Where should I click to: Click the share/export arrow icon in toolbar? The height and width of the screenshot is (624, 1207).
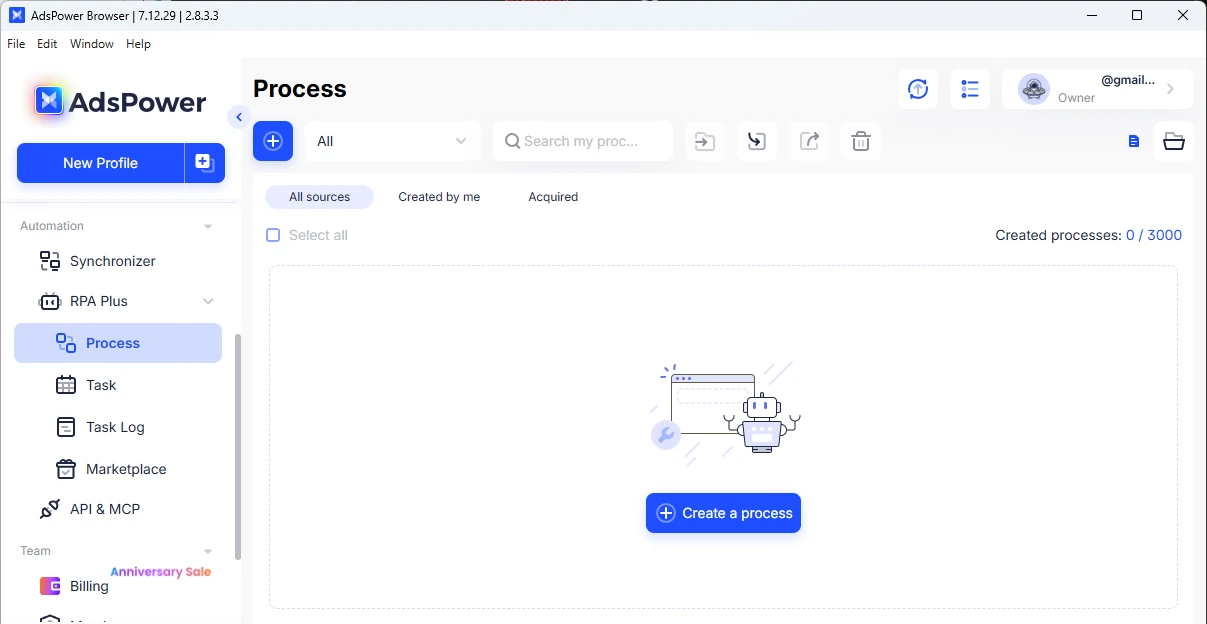click(x=809, y=141)
